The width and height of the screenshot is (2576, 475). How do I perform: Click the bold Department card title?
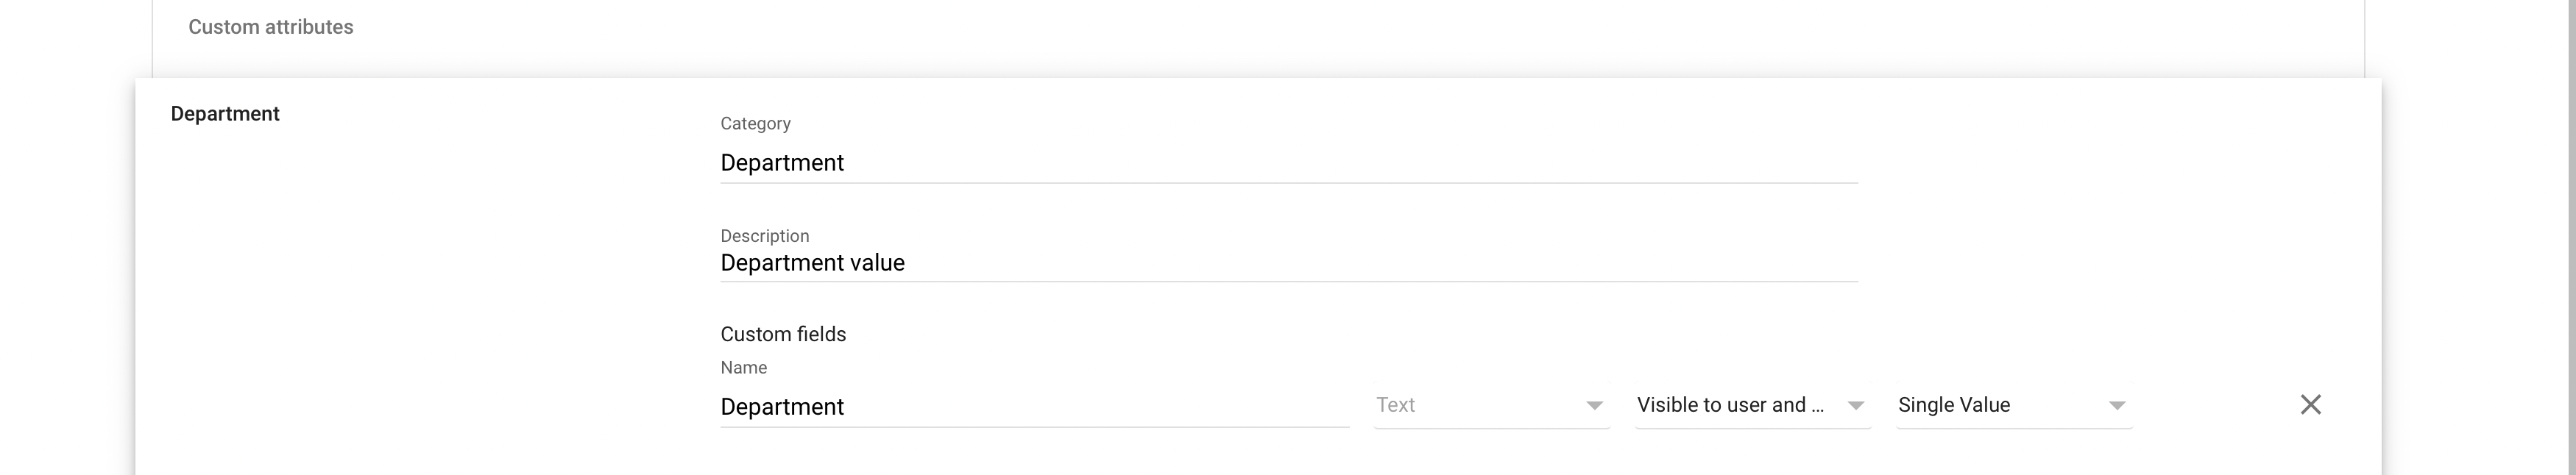[225, 114]
